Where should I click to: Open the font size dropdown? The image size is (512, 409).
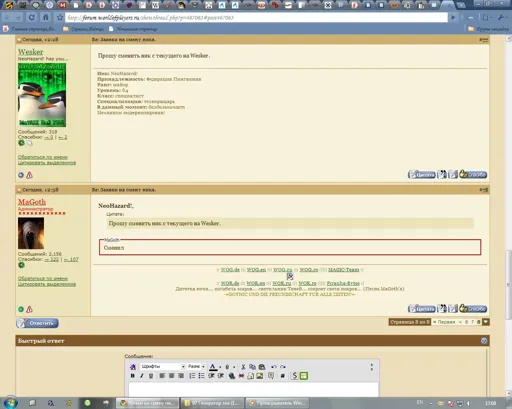196,366
